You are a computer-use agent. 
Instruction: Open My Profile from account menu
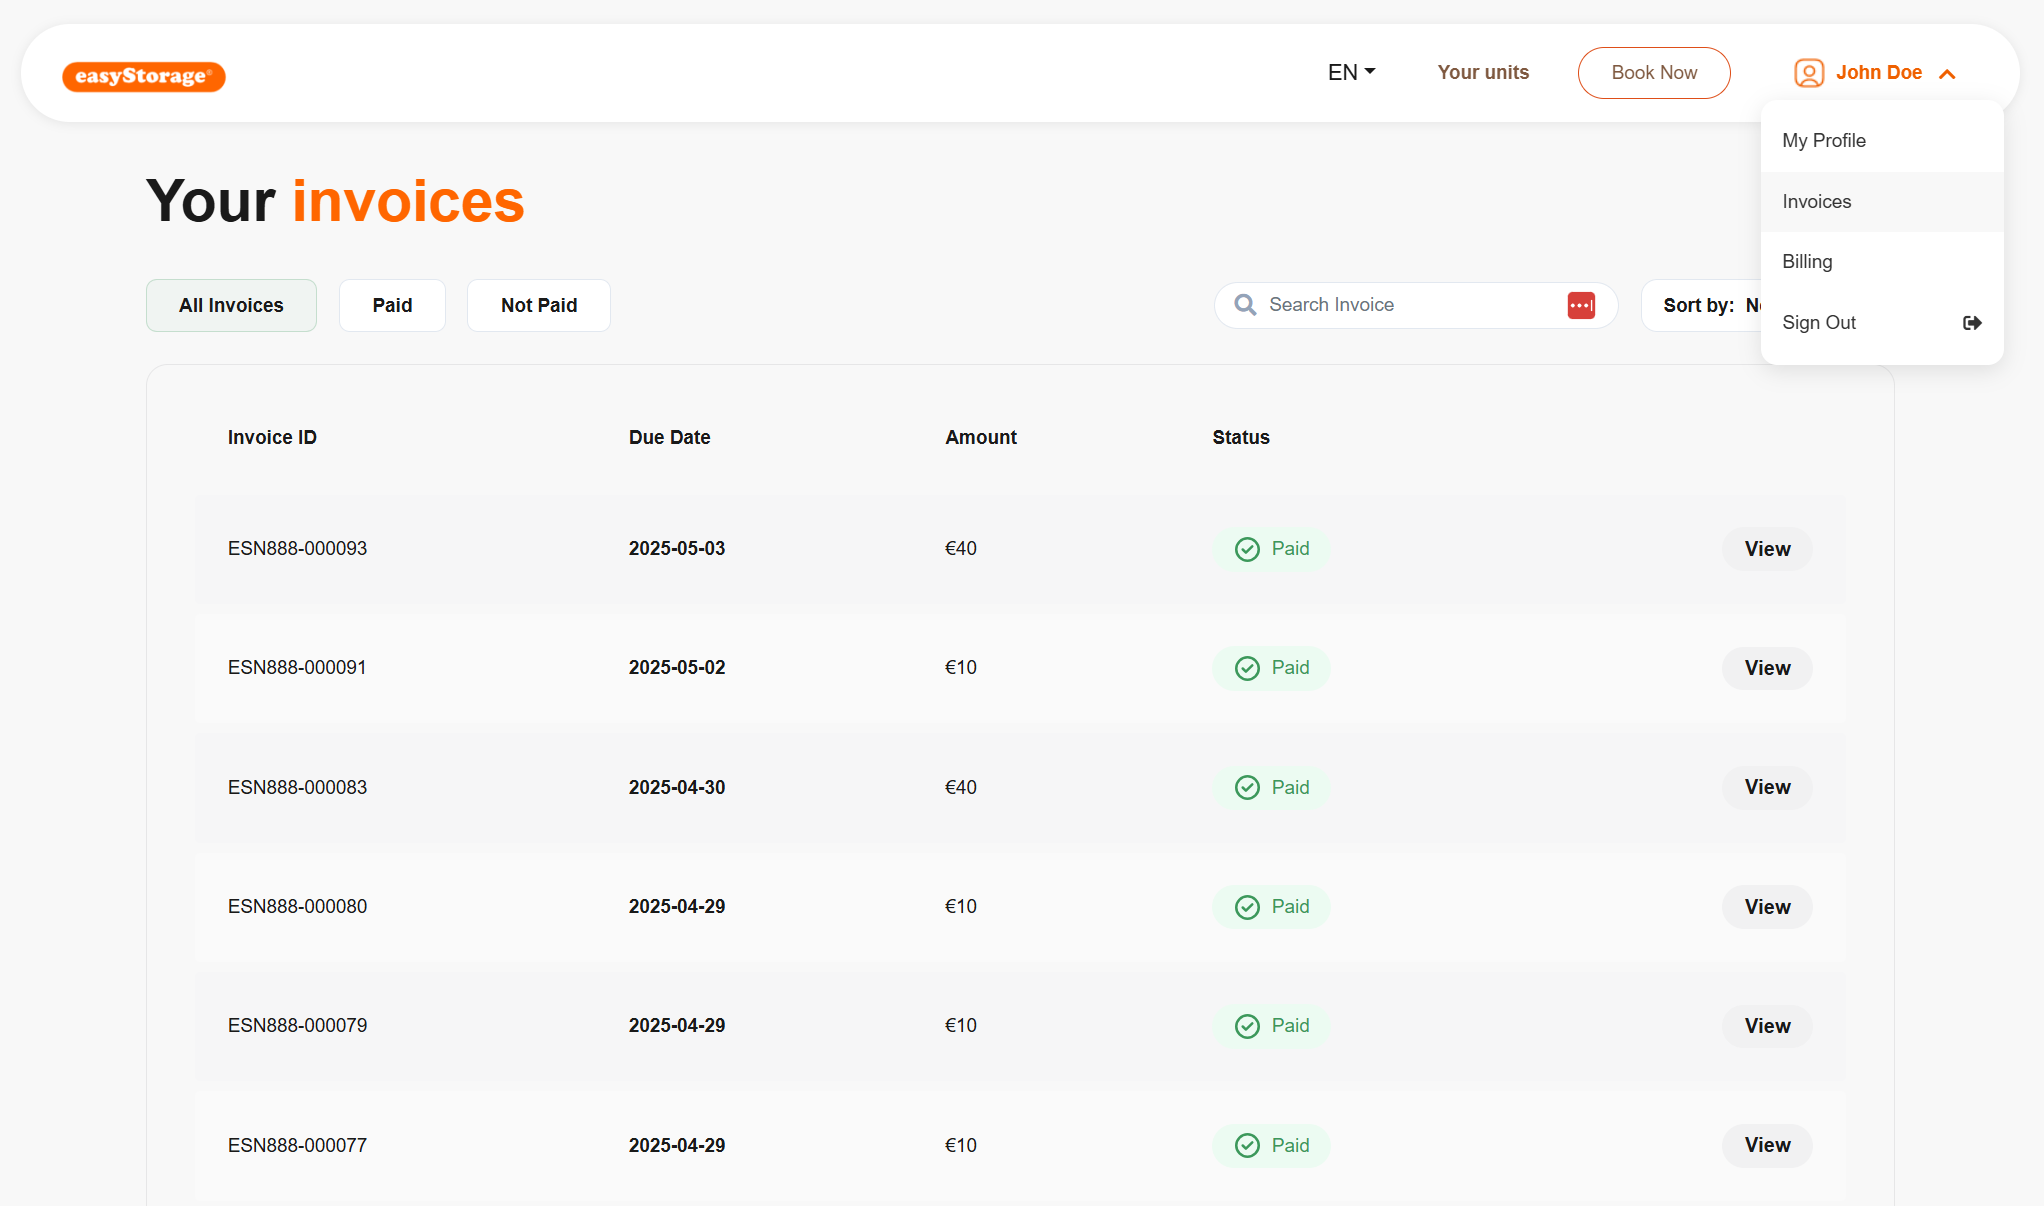point(1823,141)
